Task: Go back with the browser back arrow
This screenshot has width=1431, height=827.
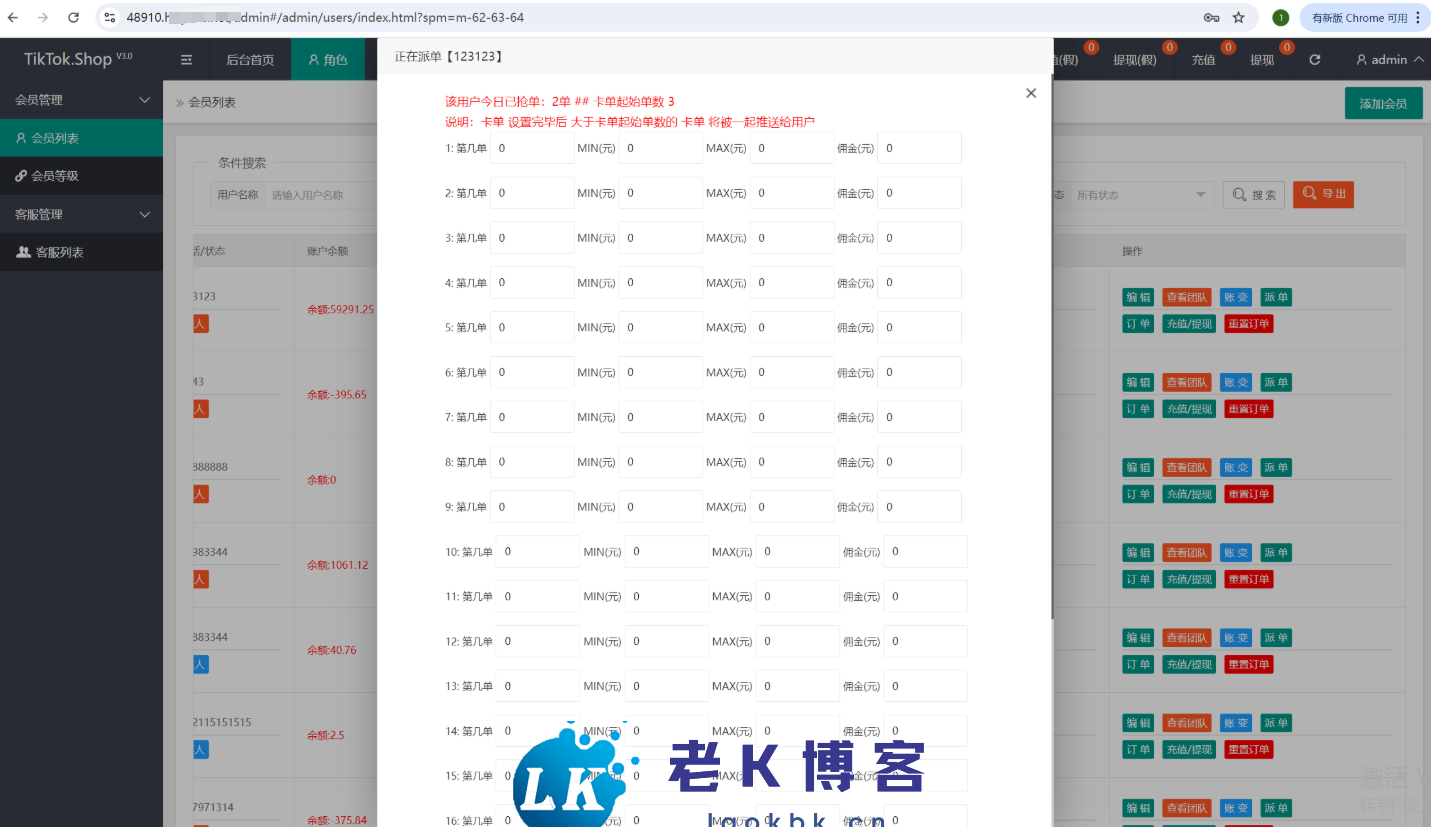Action: click(x=13, y=18)
